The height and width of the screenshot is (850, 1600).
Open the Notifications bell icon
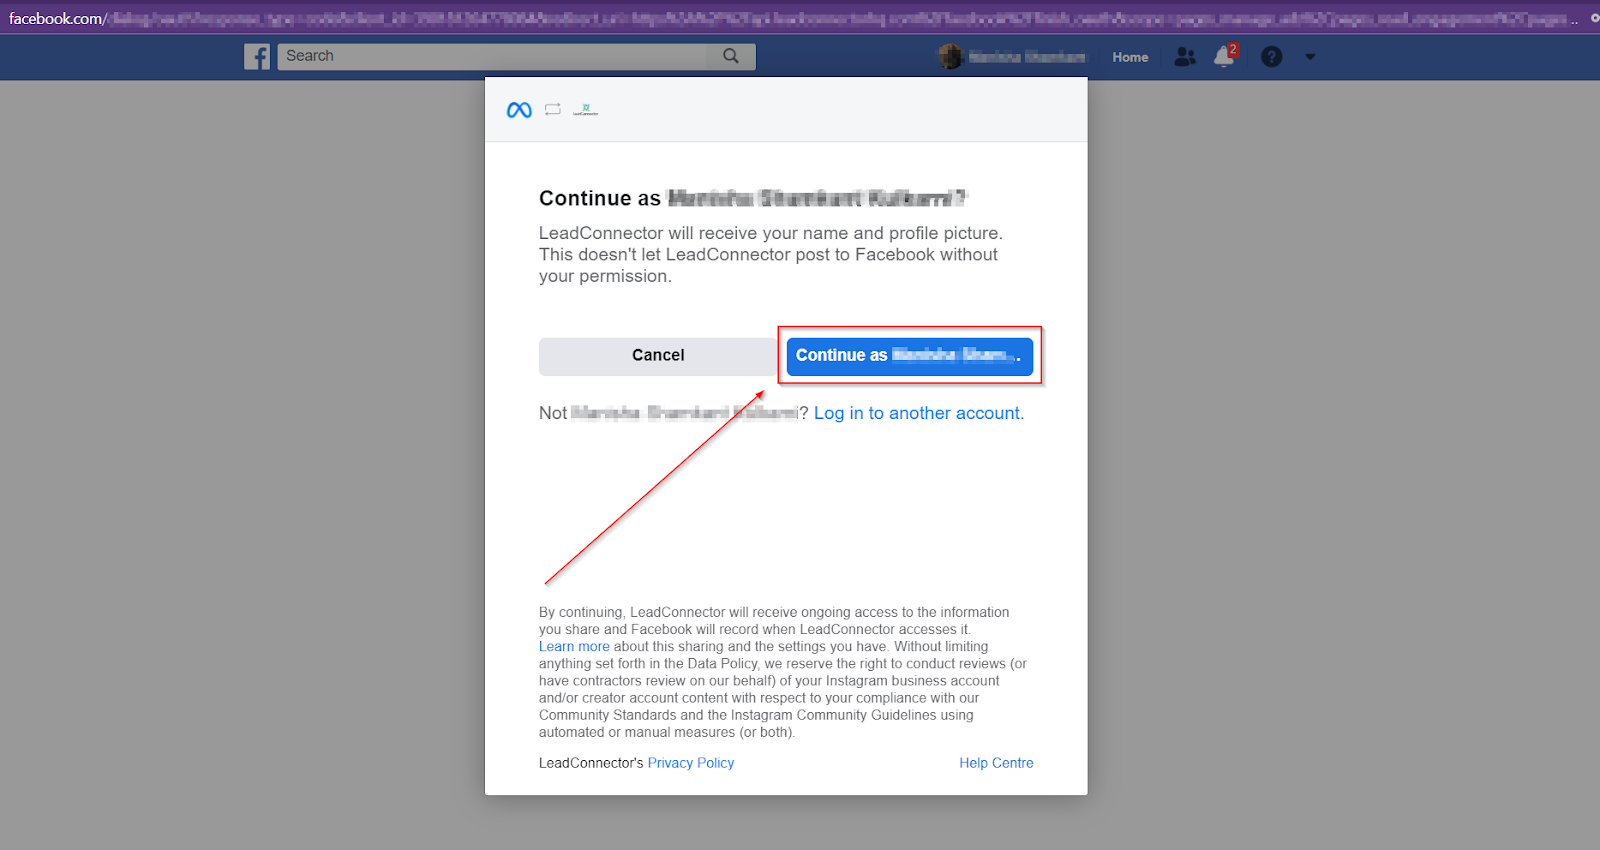[1224, 57]
